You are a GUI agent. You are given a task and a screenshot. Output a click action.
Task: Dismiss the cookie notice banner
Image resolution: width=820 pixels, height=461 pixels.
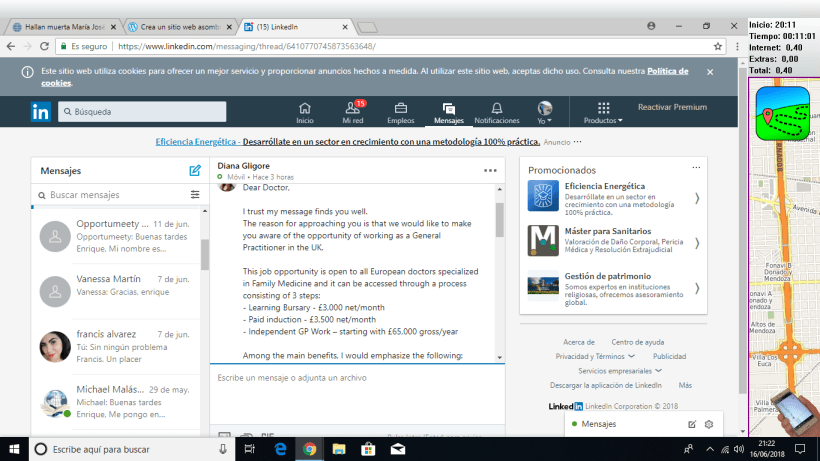710,72
